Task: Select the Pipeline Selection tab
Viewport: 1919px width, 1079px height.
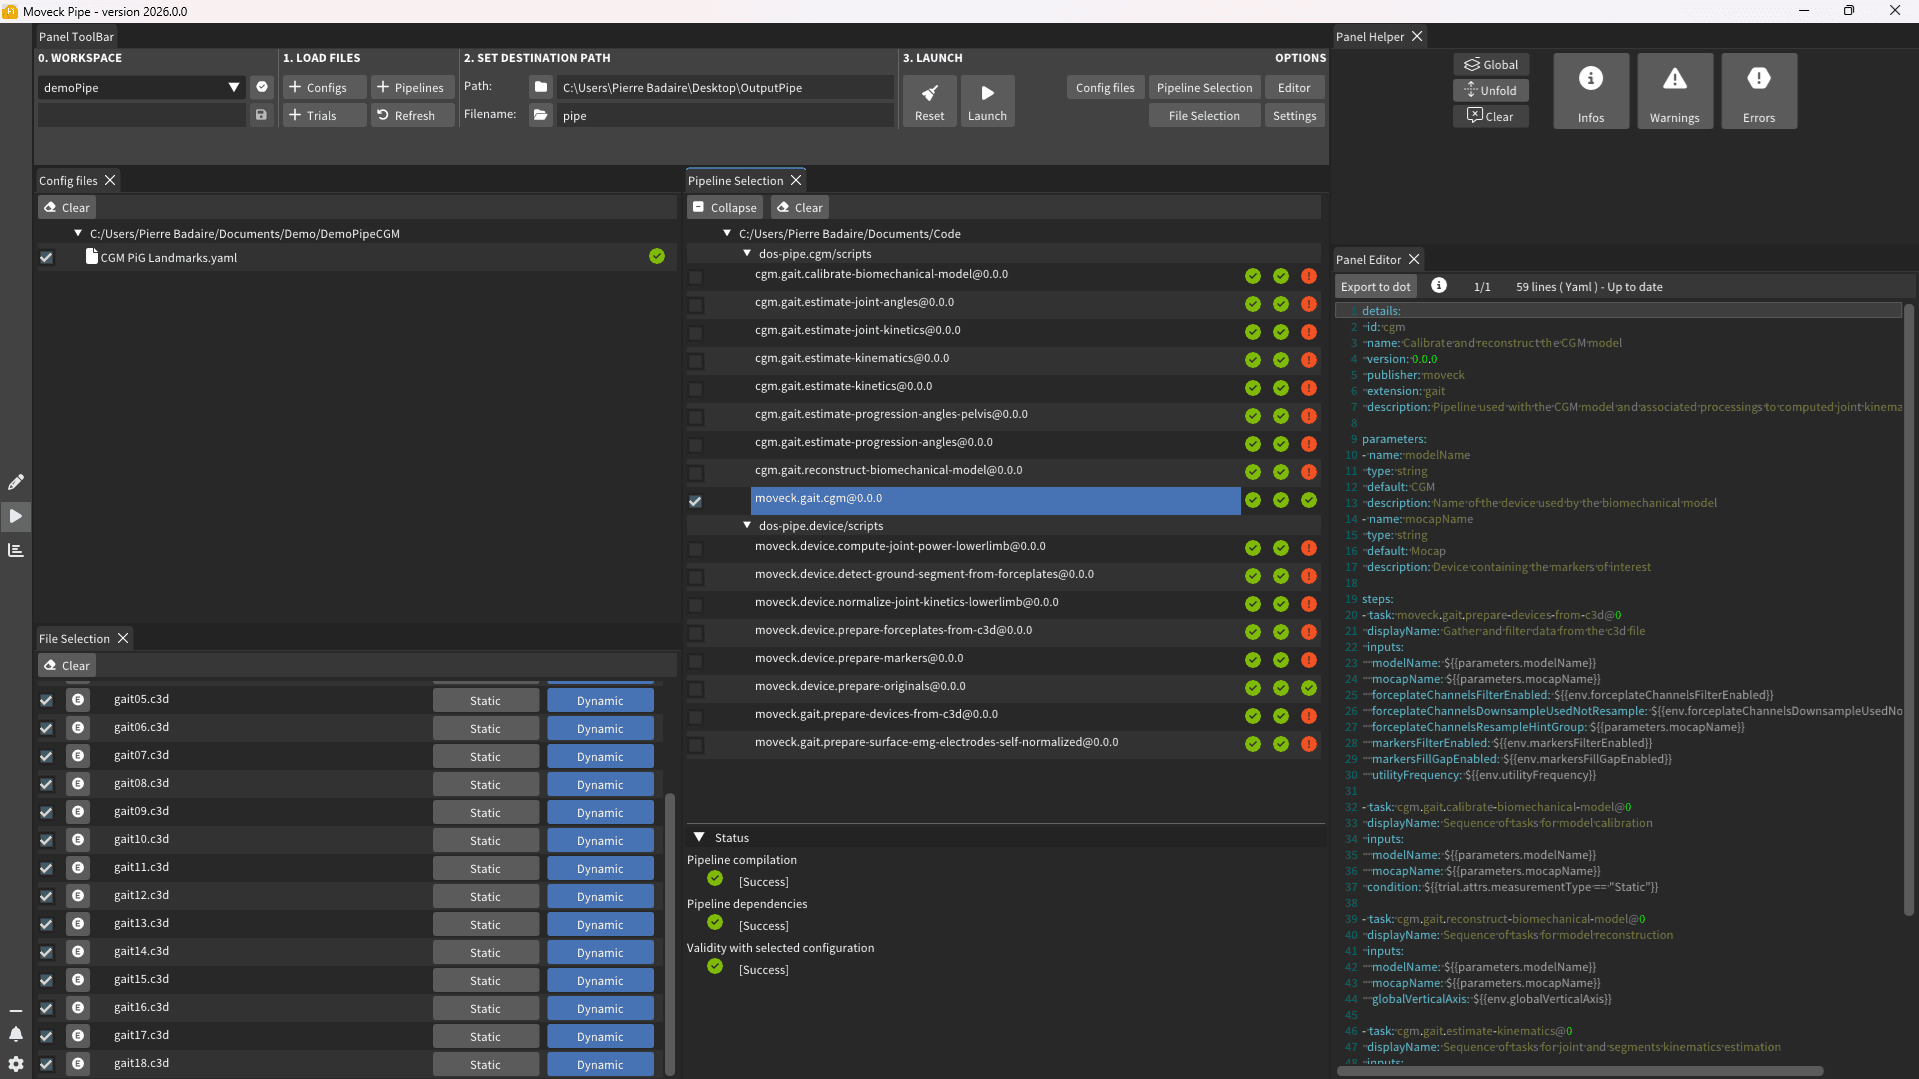Action: tap(735, 180)
